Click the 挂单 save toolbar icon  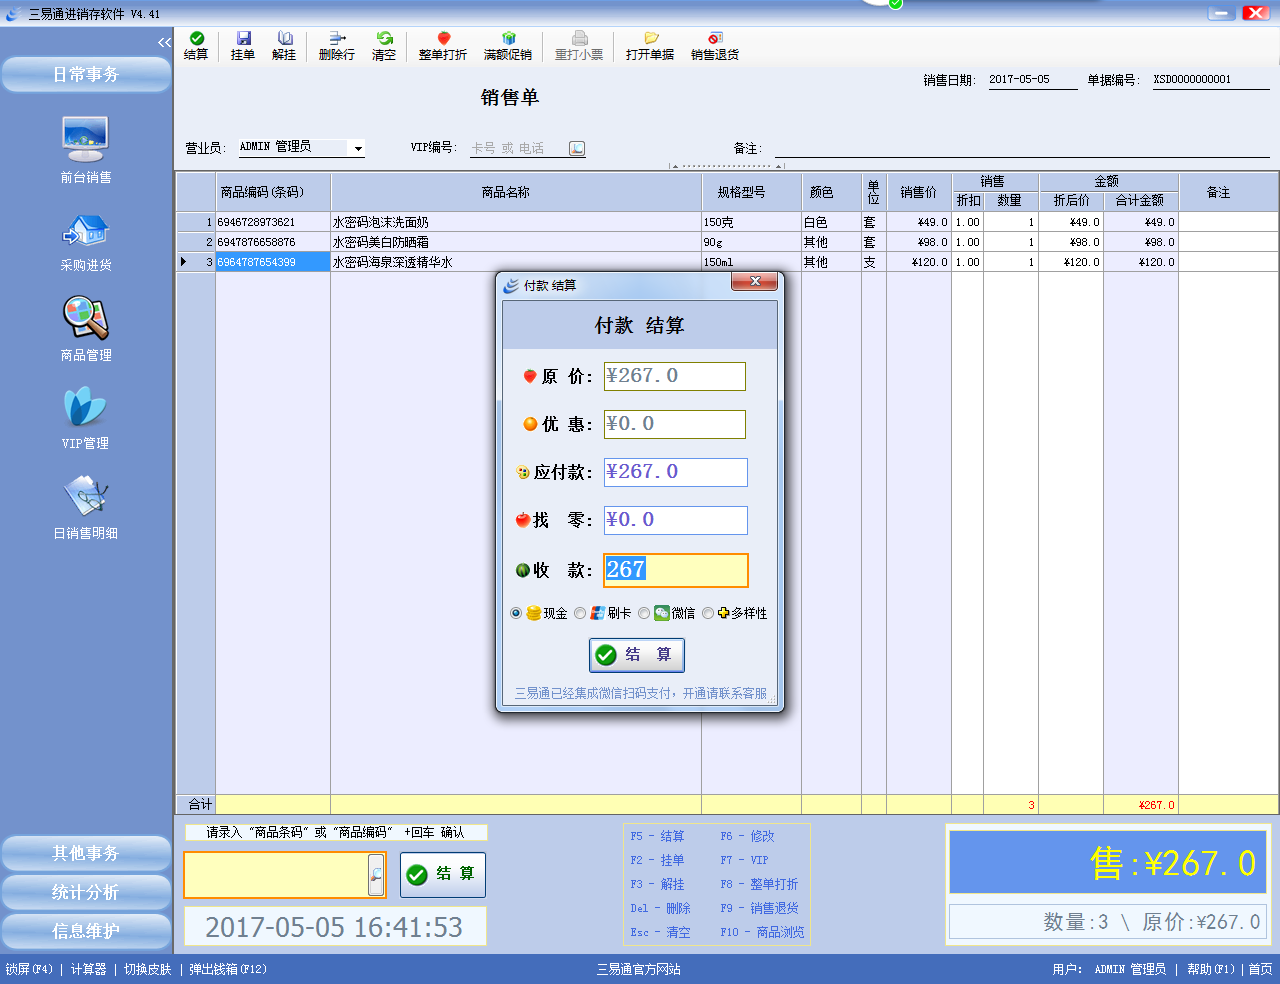(243, 46)
